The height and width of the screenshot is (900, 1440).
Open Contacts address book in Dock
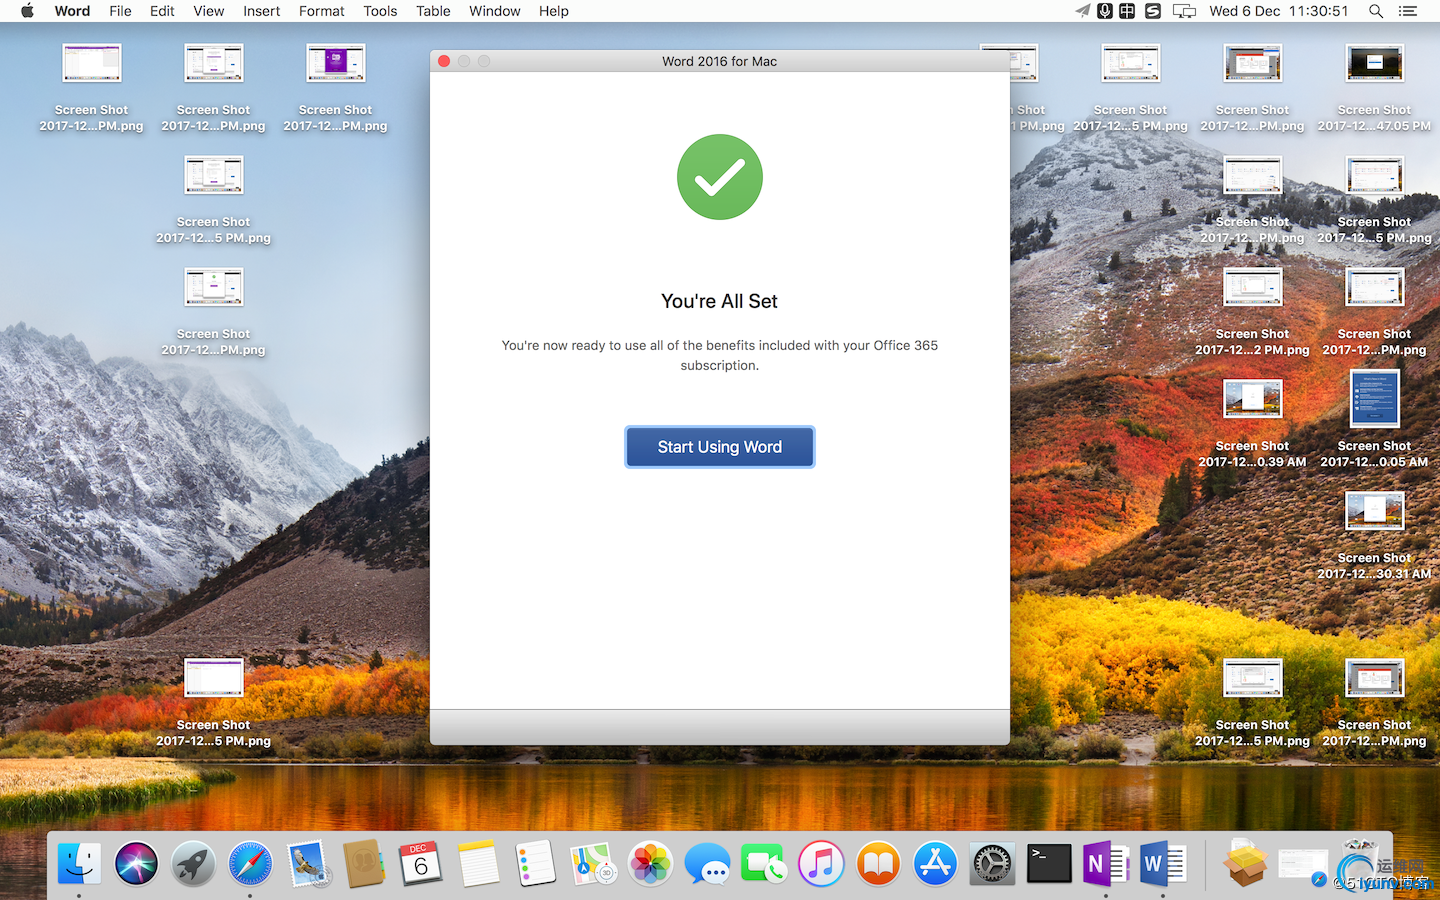pos(364,864)
